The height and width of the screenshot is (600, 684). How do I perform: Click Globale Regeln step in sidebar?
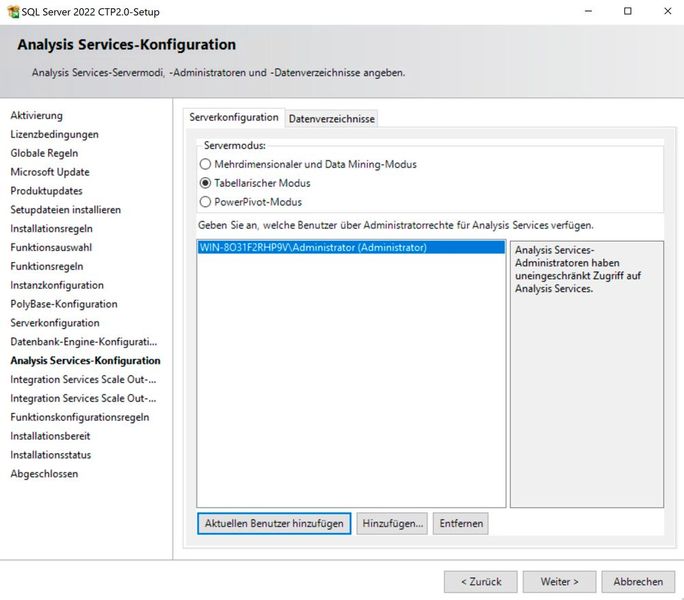[44, 153]
